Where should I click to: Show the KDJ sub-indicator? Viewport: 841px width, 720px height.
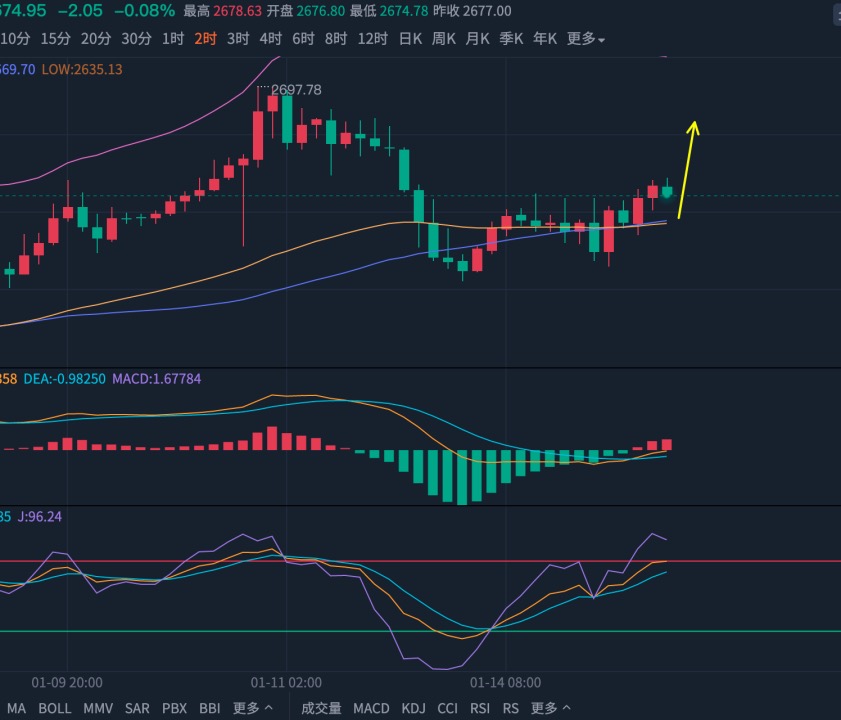(414, 708)
